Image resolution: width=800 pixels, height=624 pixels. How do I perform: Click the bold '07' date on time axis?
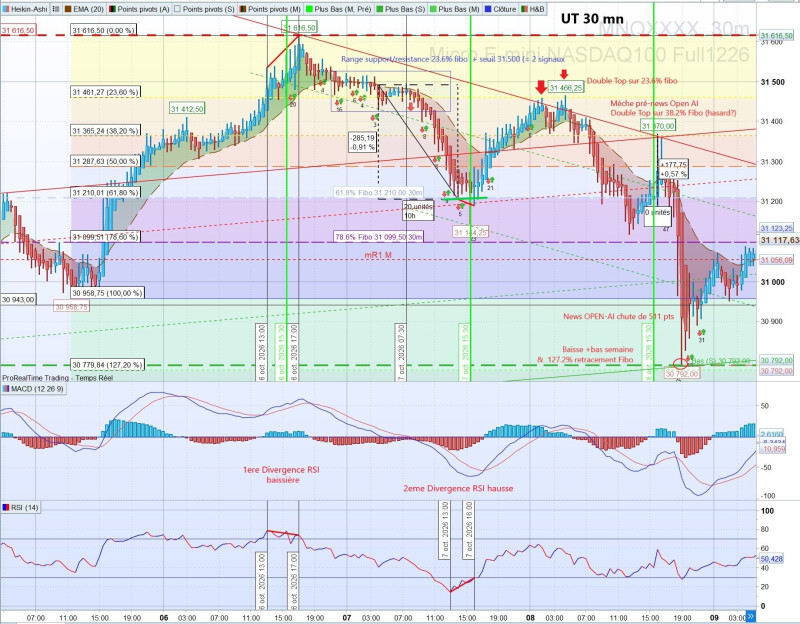click(347, 618)
